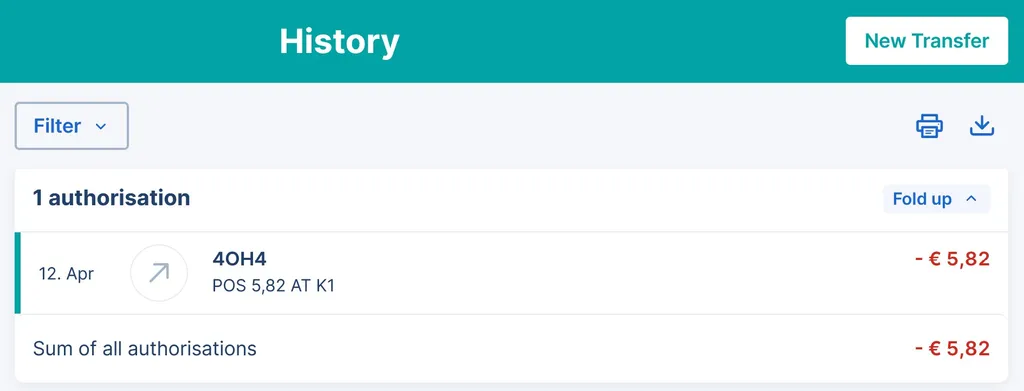Click the New Transfer button
Screen dimensions: 1024x391
click(927, 41)
